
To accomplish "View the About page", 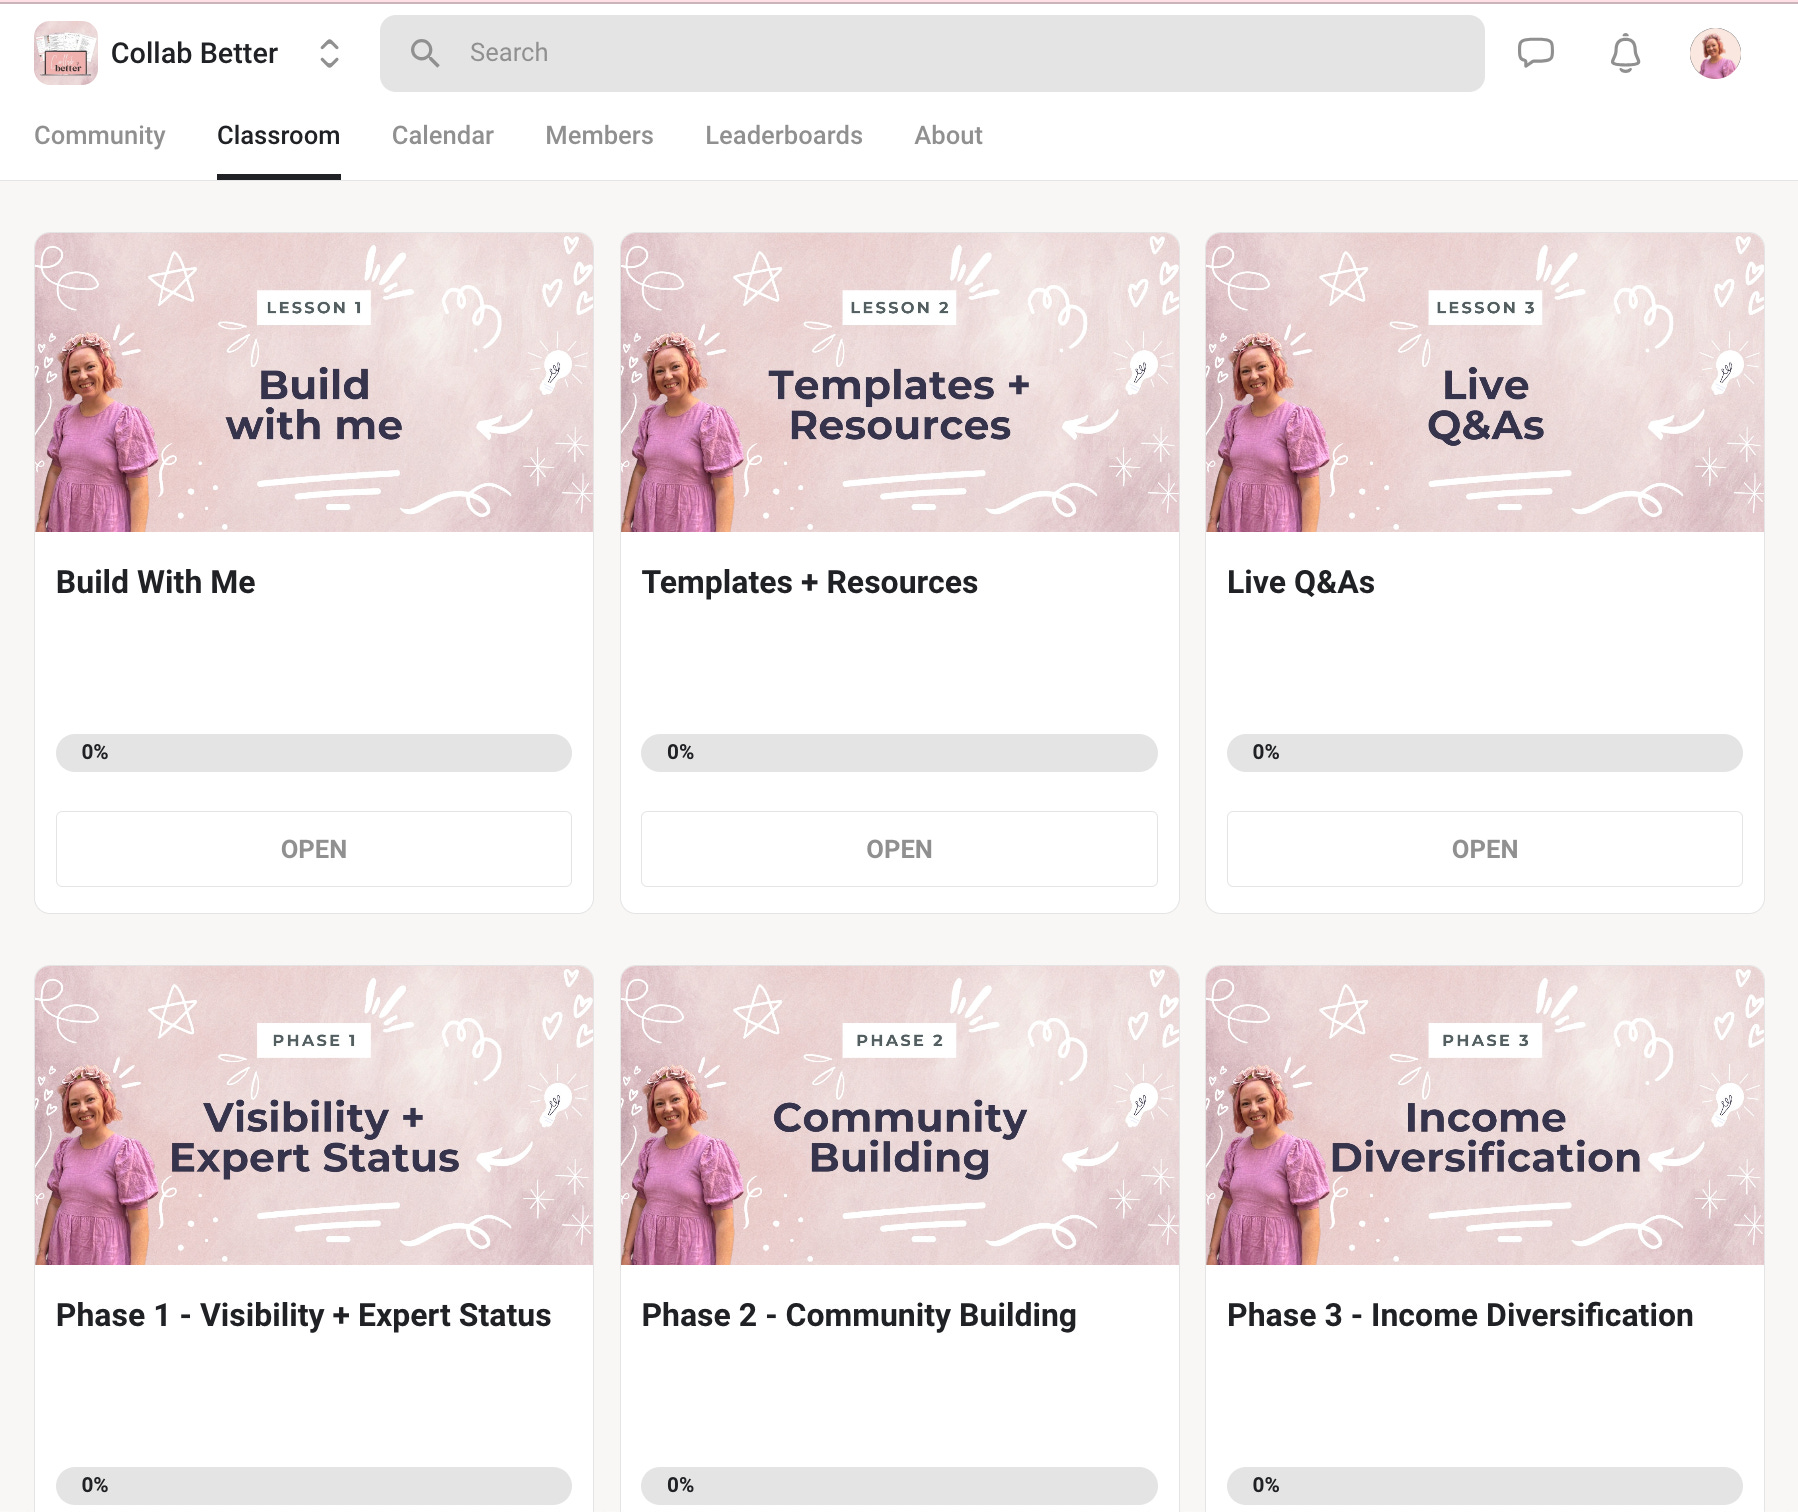I will tap(947, 135).
